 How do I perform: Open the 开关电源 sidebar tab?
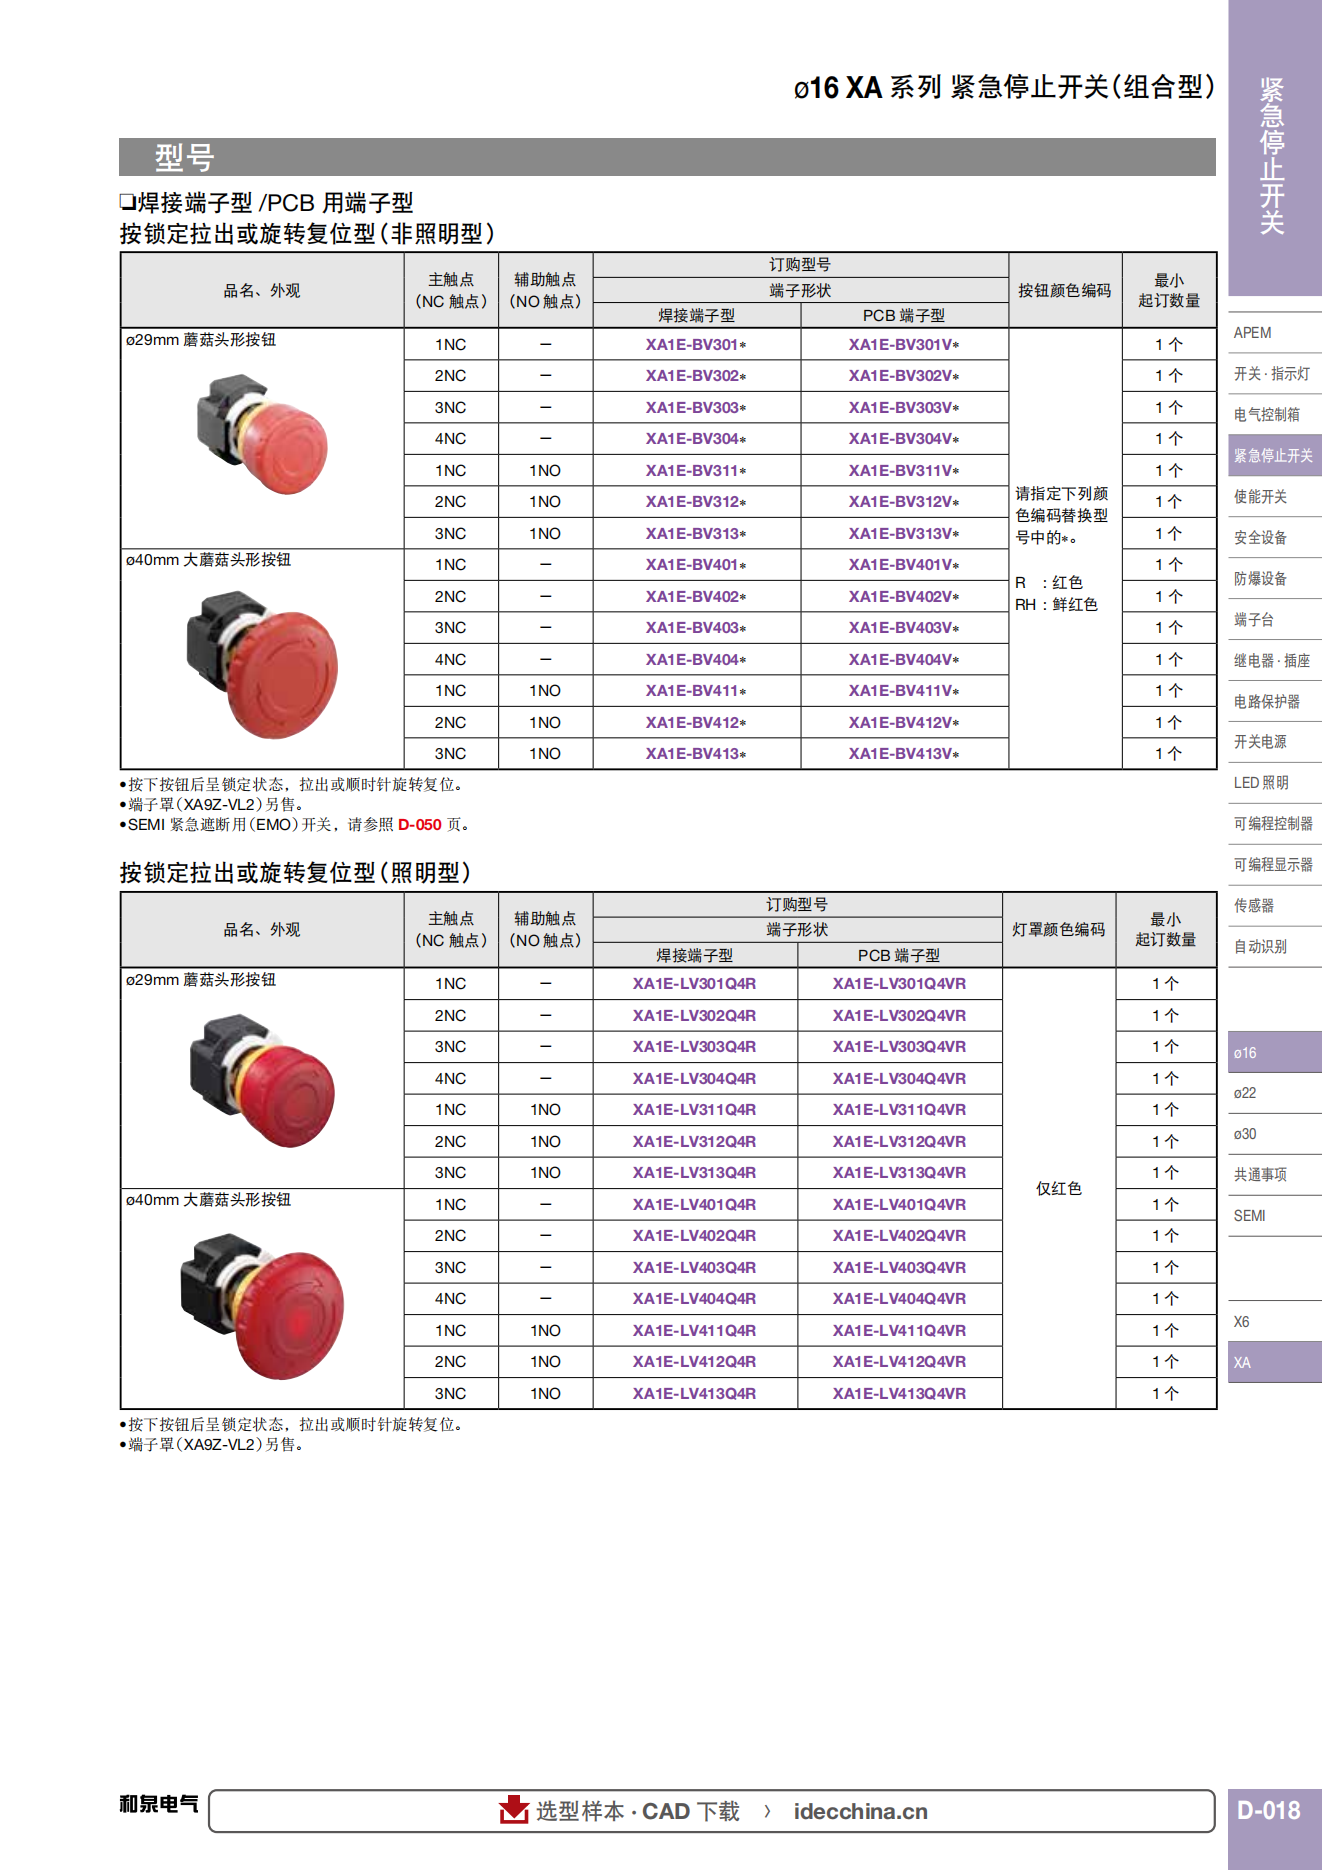[x=1275, y=742]
